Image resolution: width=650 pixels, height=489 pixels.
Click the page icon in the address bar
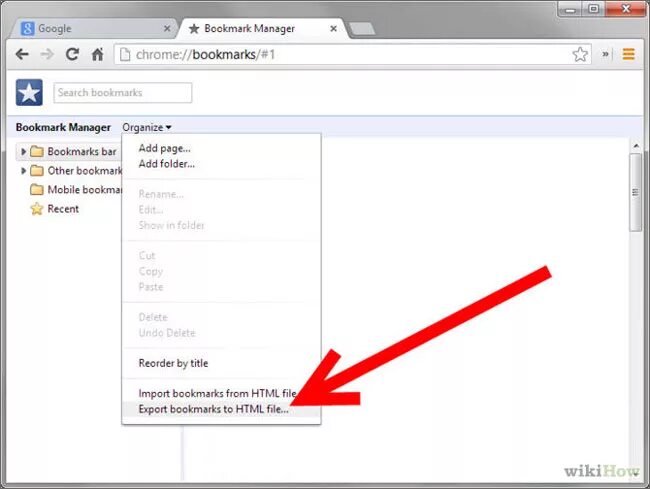[x=125, y=54]
